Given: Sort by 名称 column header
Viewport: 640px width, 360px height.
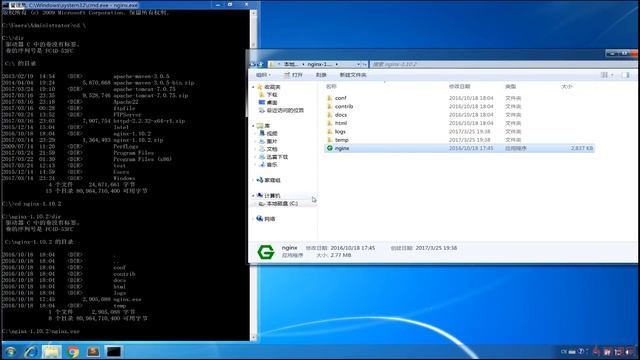Looking at the screenshot, I should pyautogui.click(x=331, y=87).
